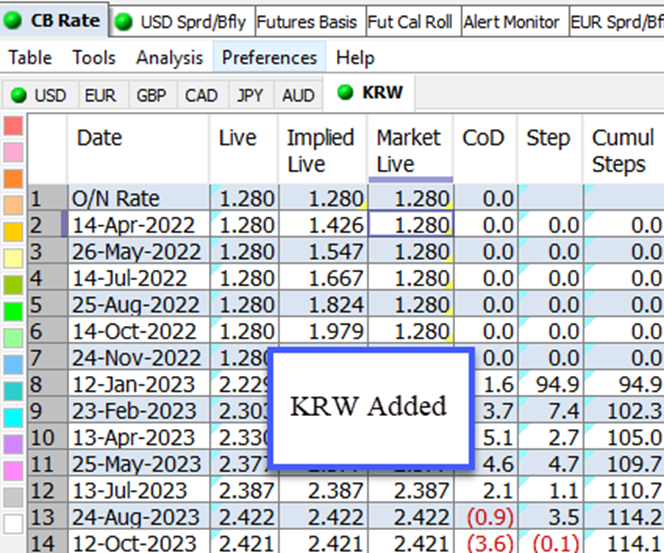The image size is (664, 553).
Task: Pick the teal color swatch
Action: point(13,391)
